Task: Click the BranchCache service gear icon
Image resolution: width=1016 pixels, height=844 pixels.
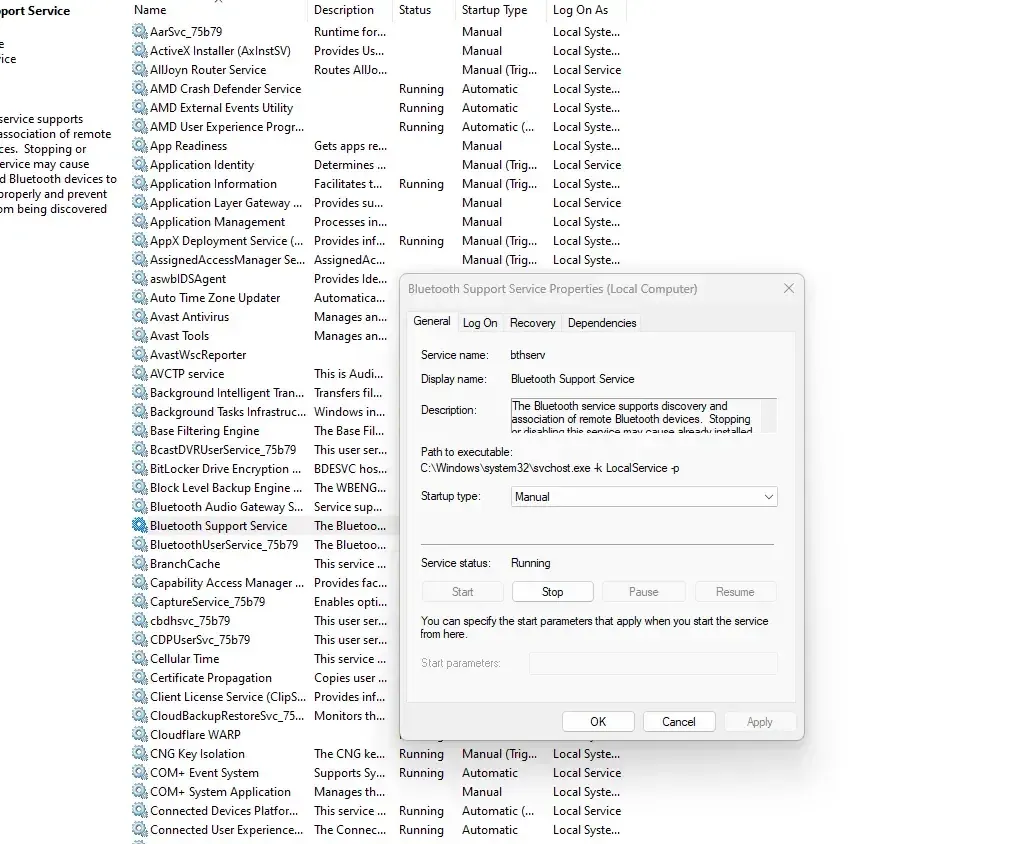Action: pyautogui.click(x=139, y=564)
